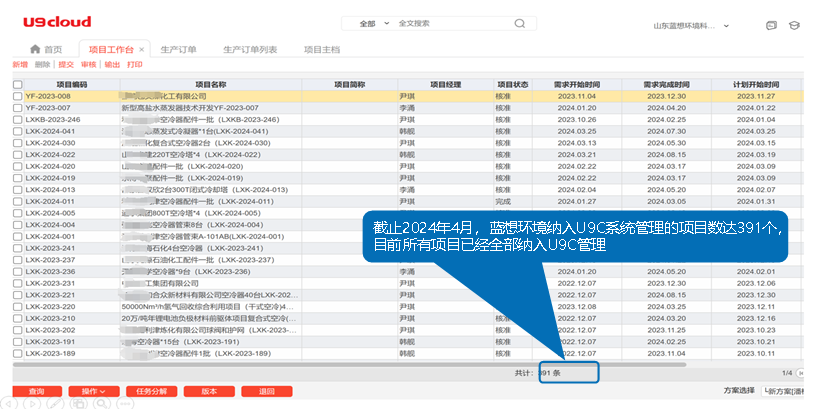This screenshot has width=831, height=410.
Task: Click 审核 in the toolbar
Action: [89, 65]
